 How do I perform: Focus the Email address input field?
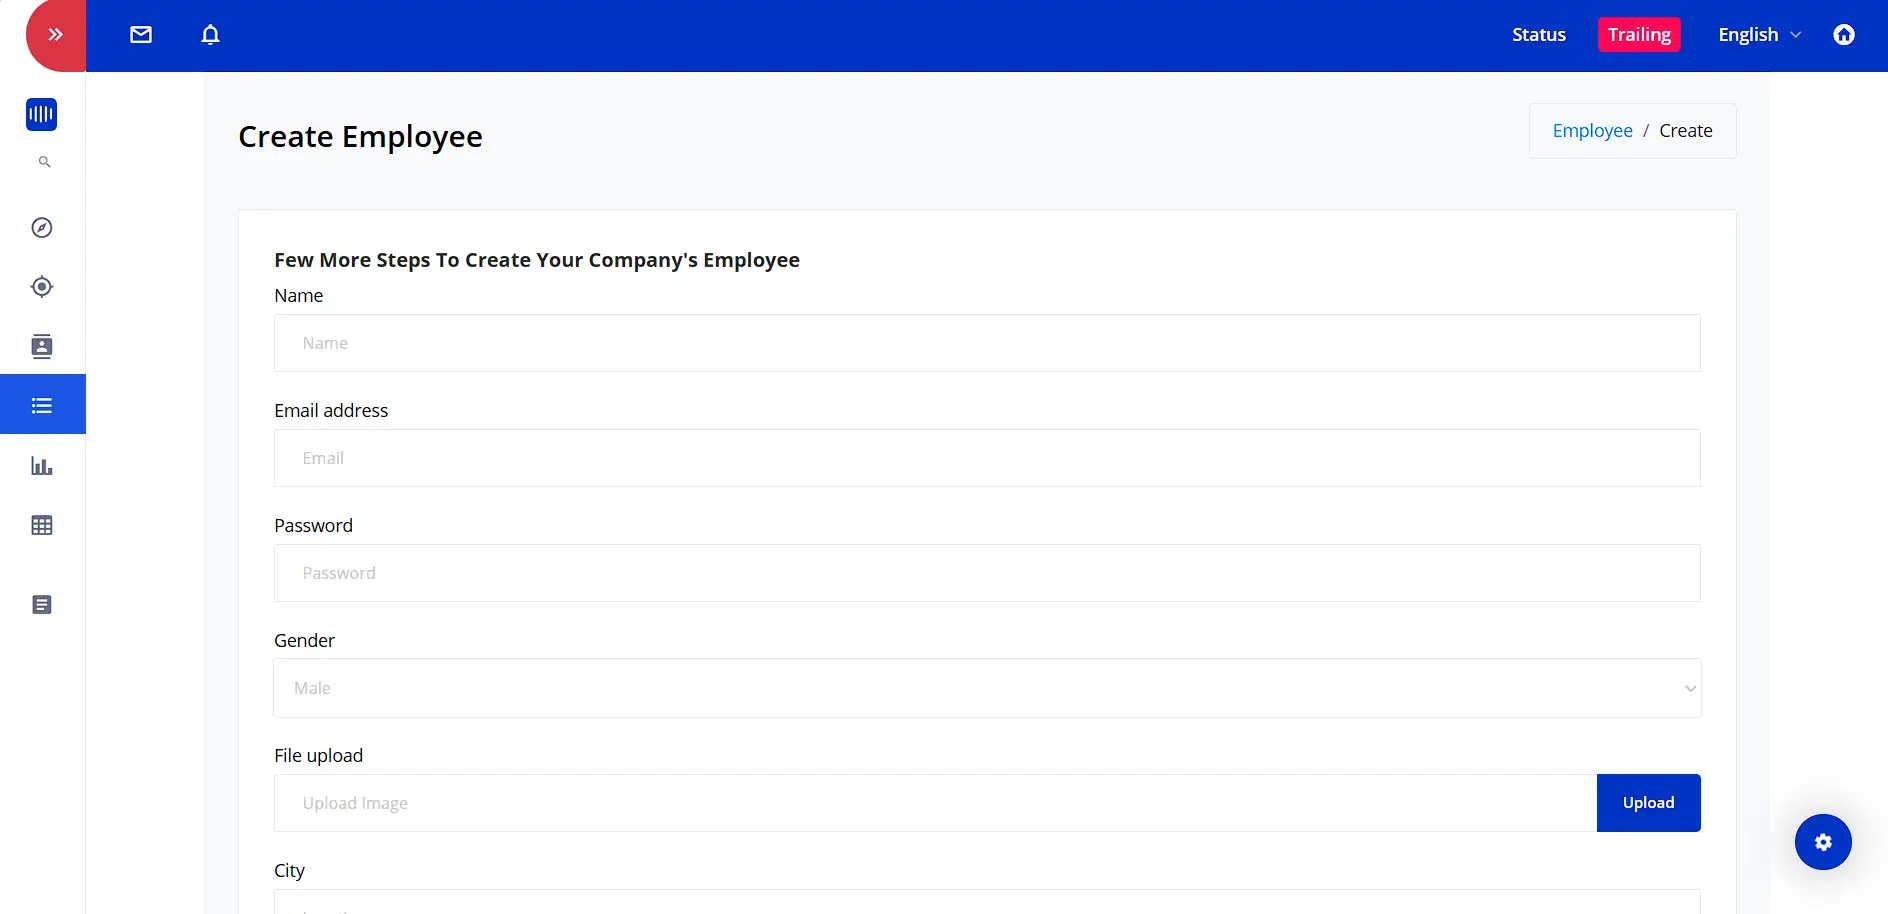coord(986,458)
